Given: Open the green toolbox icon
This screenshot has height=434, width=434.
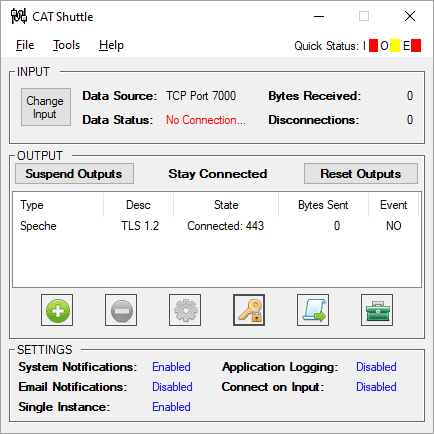Looking at the screenshot, I should (377, 310).
